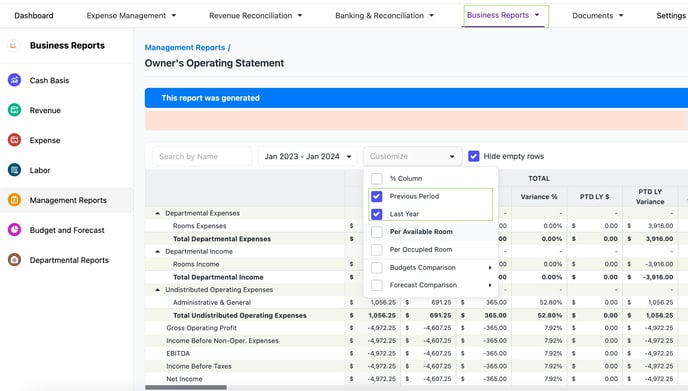This screenshot has height=391, width=688.
Task: Switch to the Dashboard tab
Action: (34, 15)
